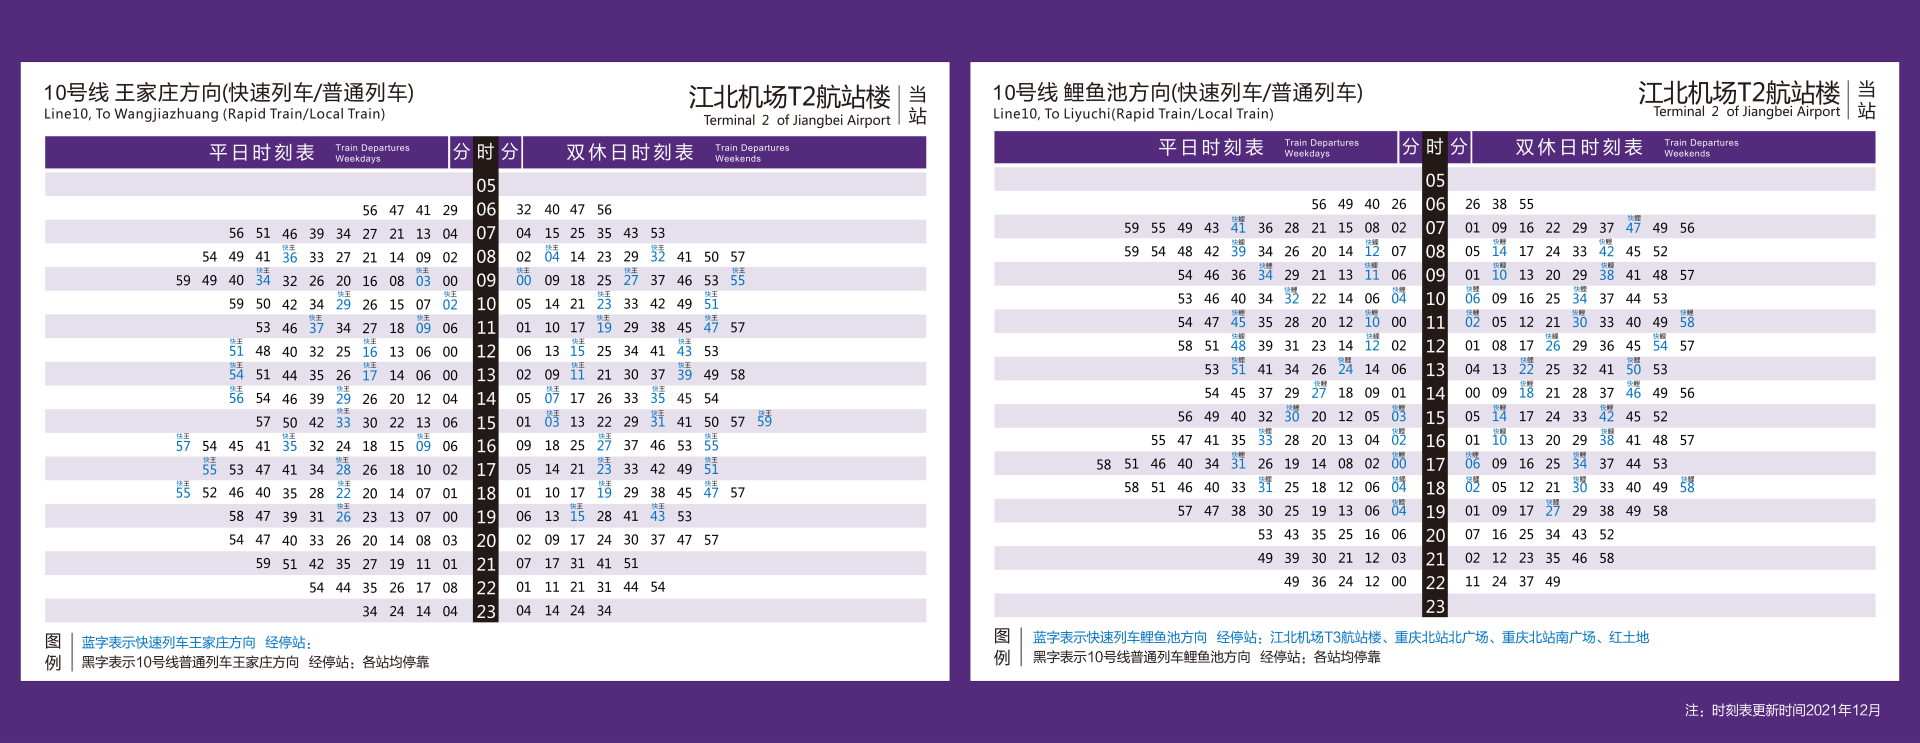This screenshot has width=1920, height=743.
Task: Click hour '05' in the Liyuchi hour column
Action: (x=1435, y=181)
